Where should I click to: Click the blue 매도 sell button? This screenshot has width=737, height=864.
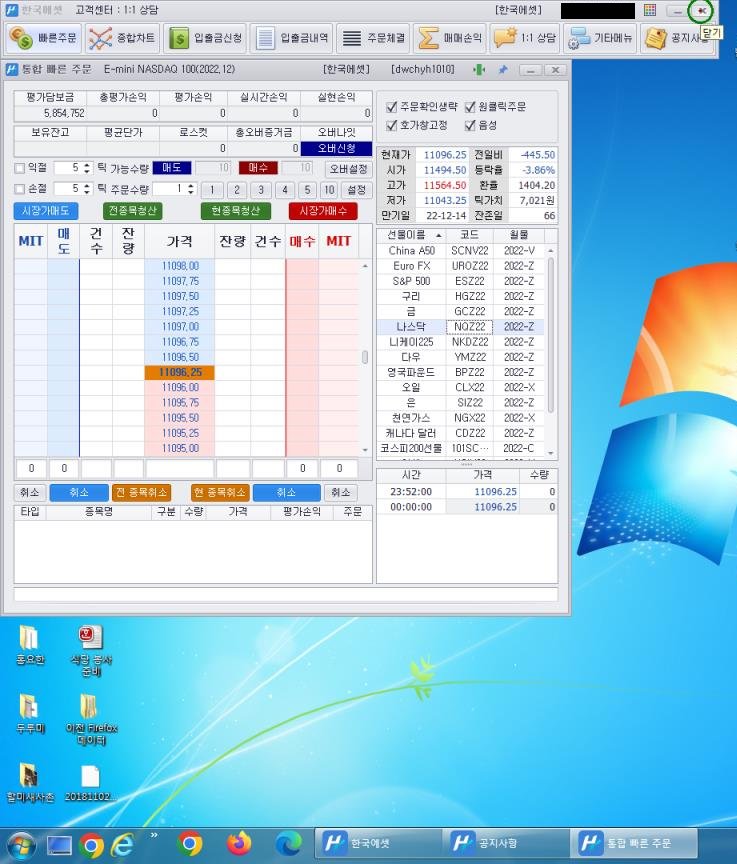(x=172, y=168)
